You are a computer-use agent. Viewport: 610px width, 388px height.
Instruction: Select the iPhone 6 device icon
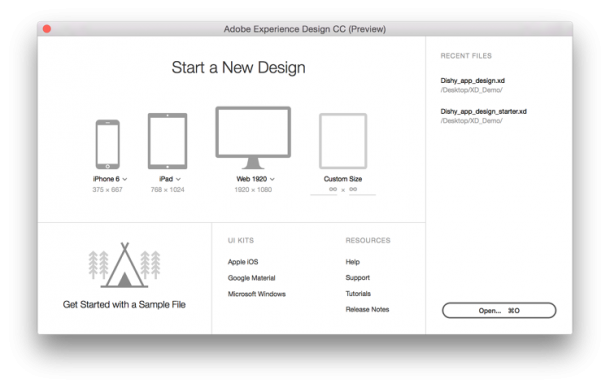(x=107, y=144)
